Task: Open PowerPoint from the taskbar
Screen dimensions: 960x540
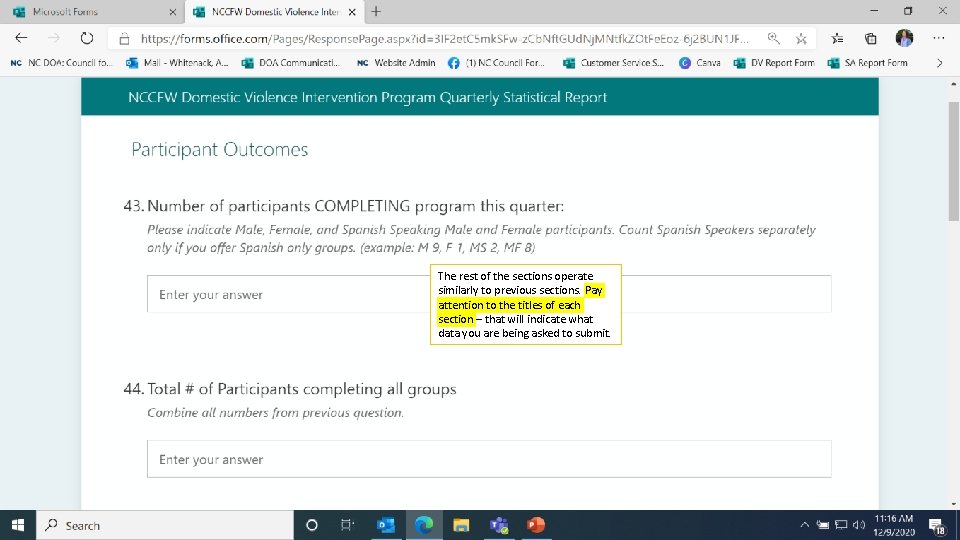Action: [x=536, y=525]
